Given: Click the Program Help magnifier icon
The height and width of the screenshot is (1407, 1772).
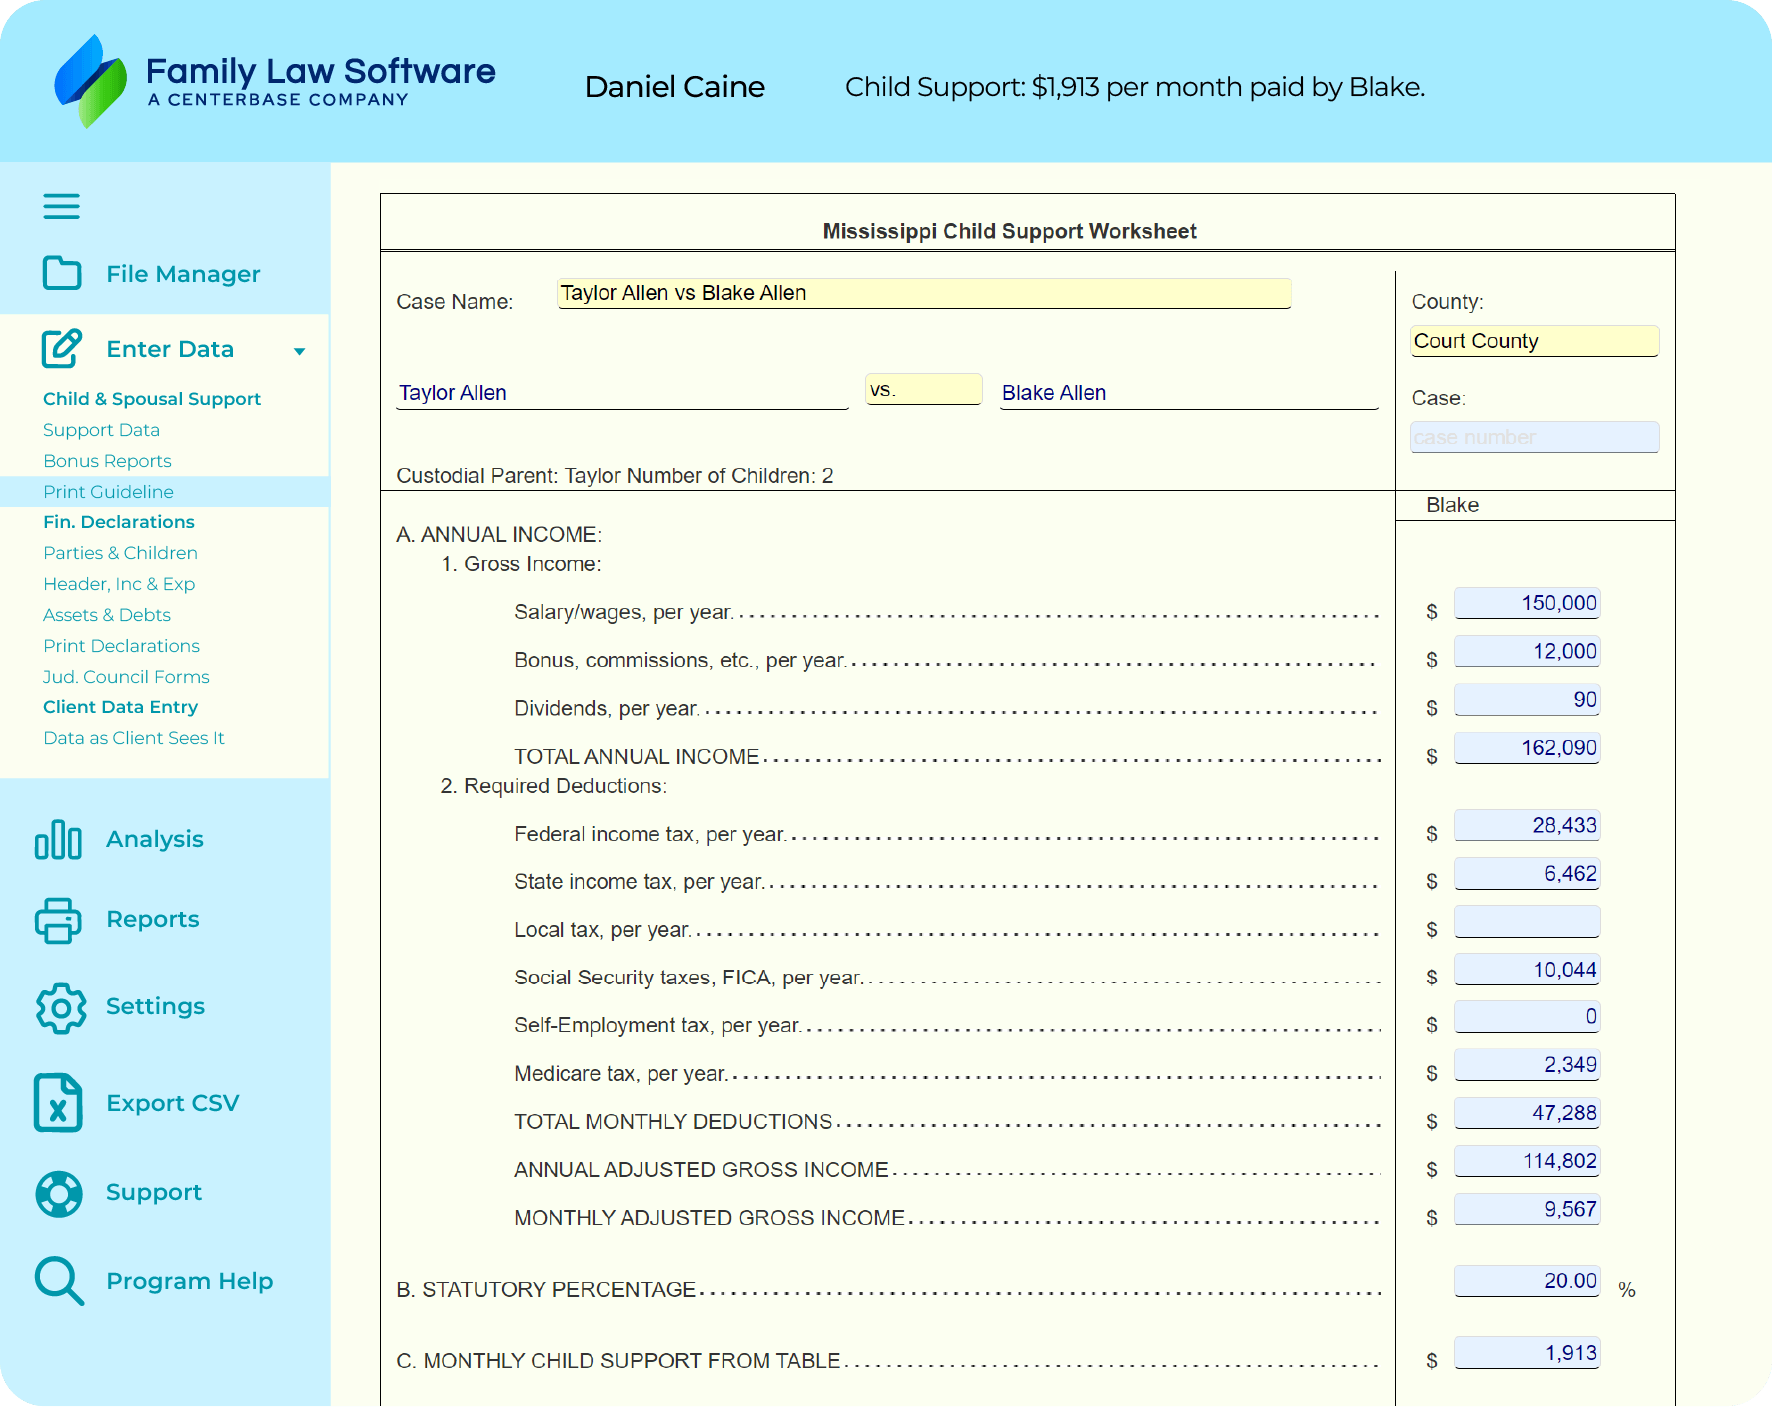Looking at the screenshot, I should tap(59, 1281).
